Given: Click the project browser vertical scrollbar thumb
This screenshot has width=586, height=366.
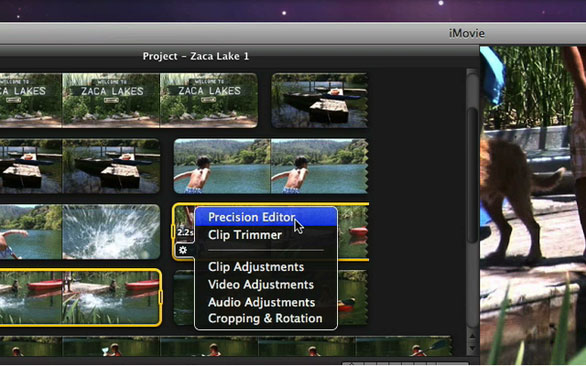Looking at the screenshot, I should point(473,175).
